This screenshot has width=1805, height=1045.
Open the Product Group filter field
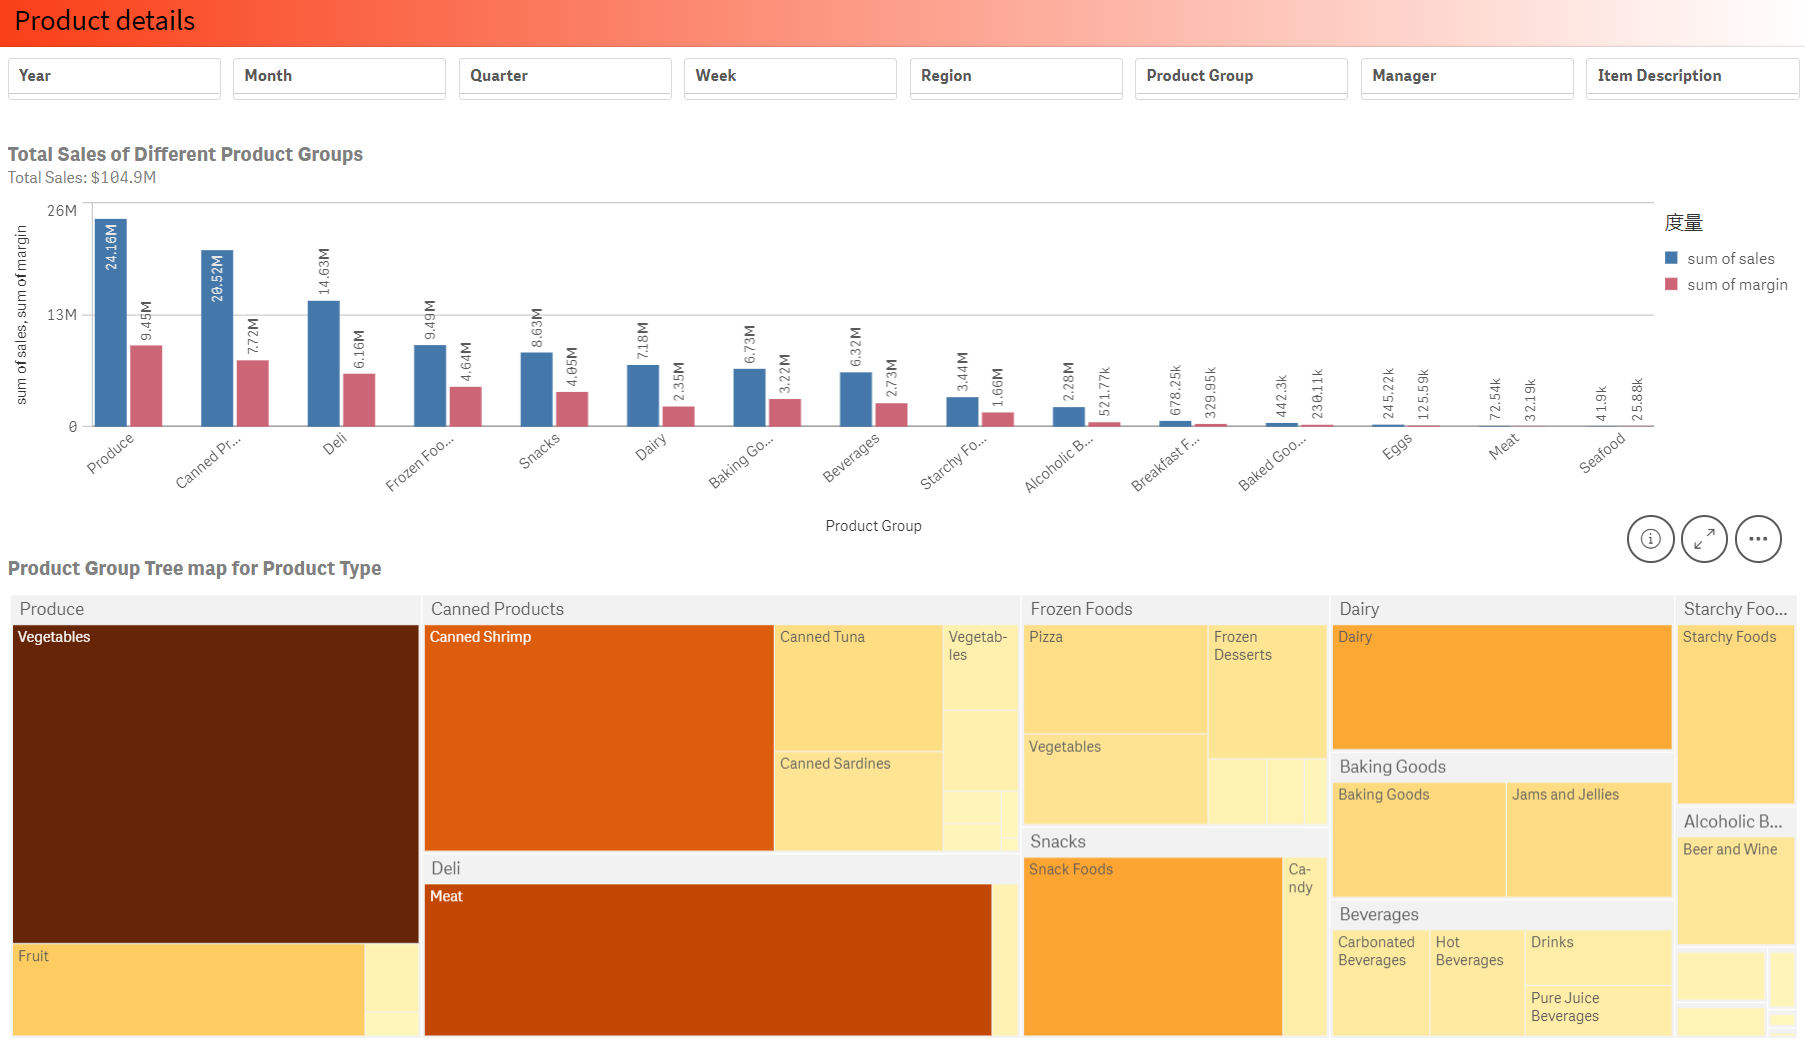pyautogui.click(x=1241, y=77)
